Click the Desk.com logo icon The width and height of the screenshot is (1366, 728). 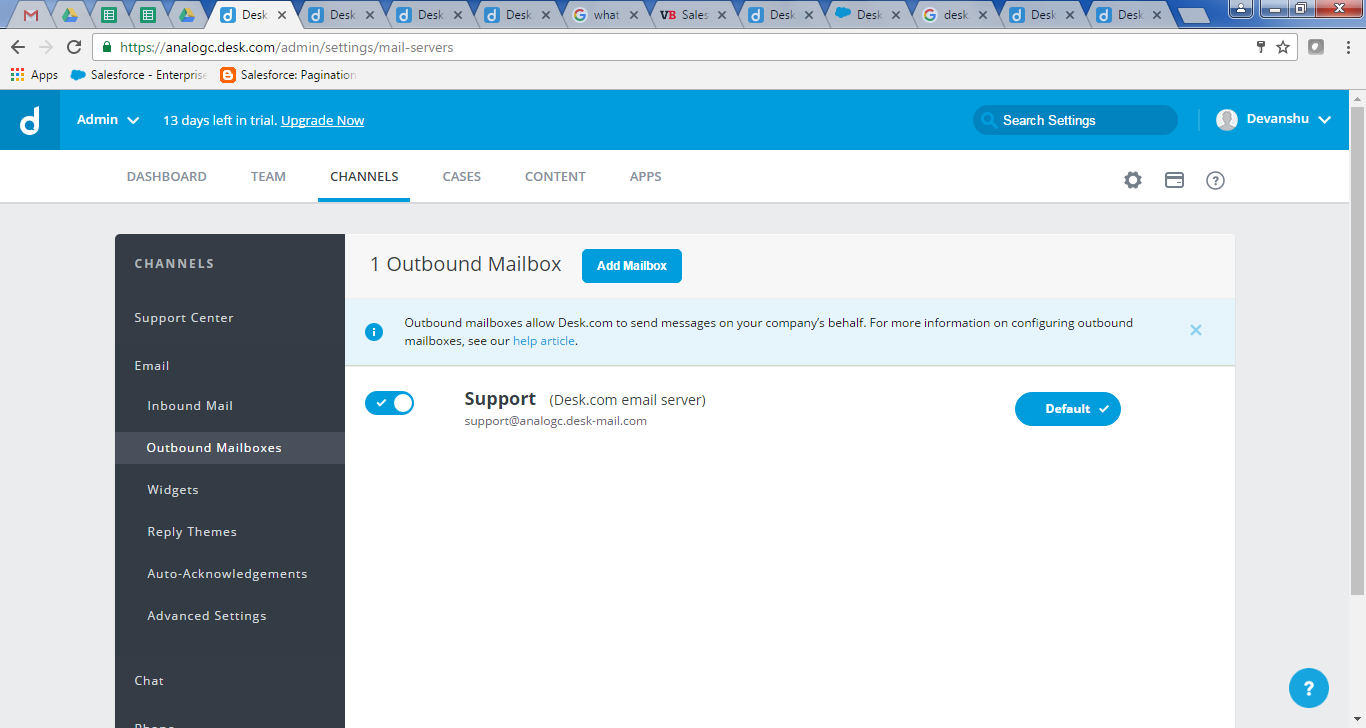click(x=30, y=120)
